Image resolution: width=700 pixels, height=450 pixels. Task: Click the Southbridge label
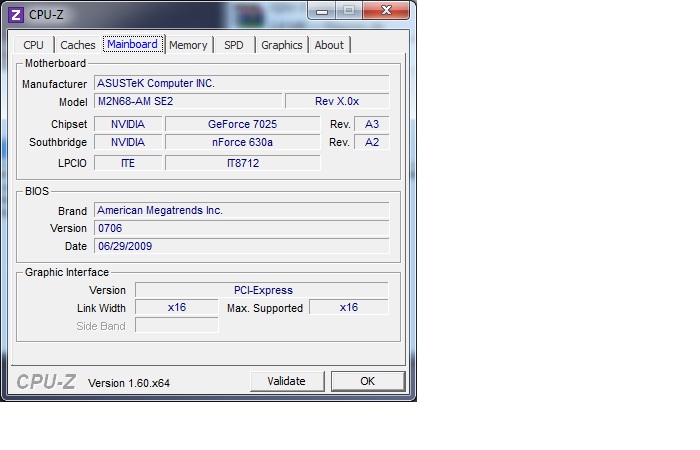58,142
